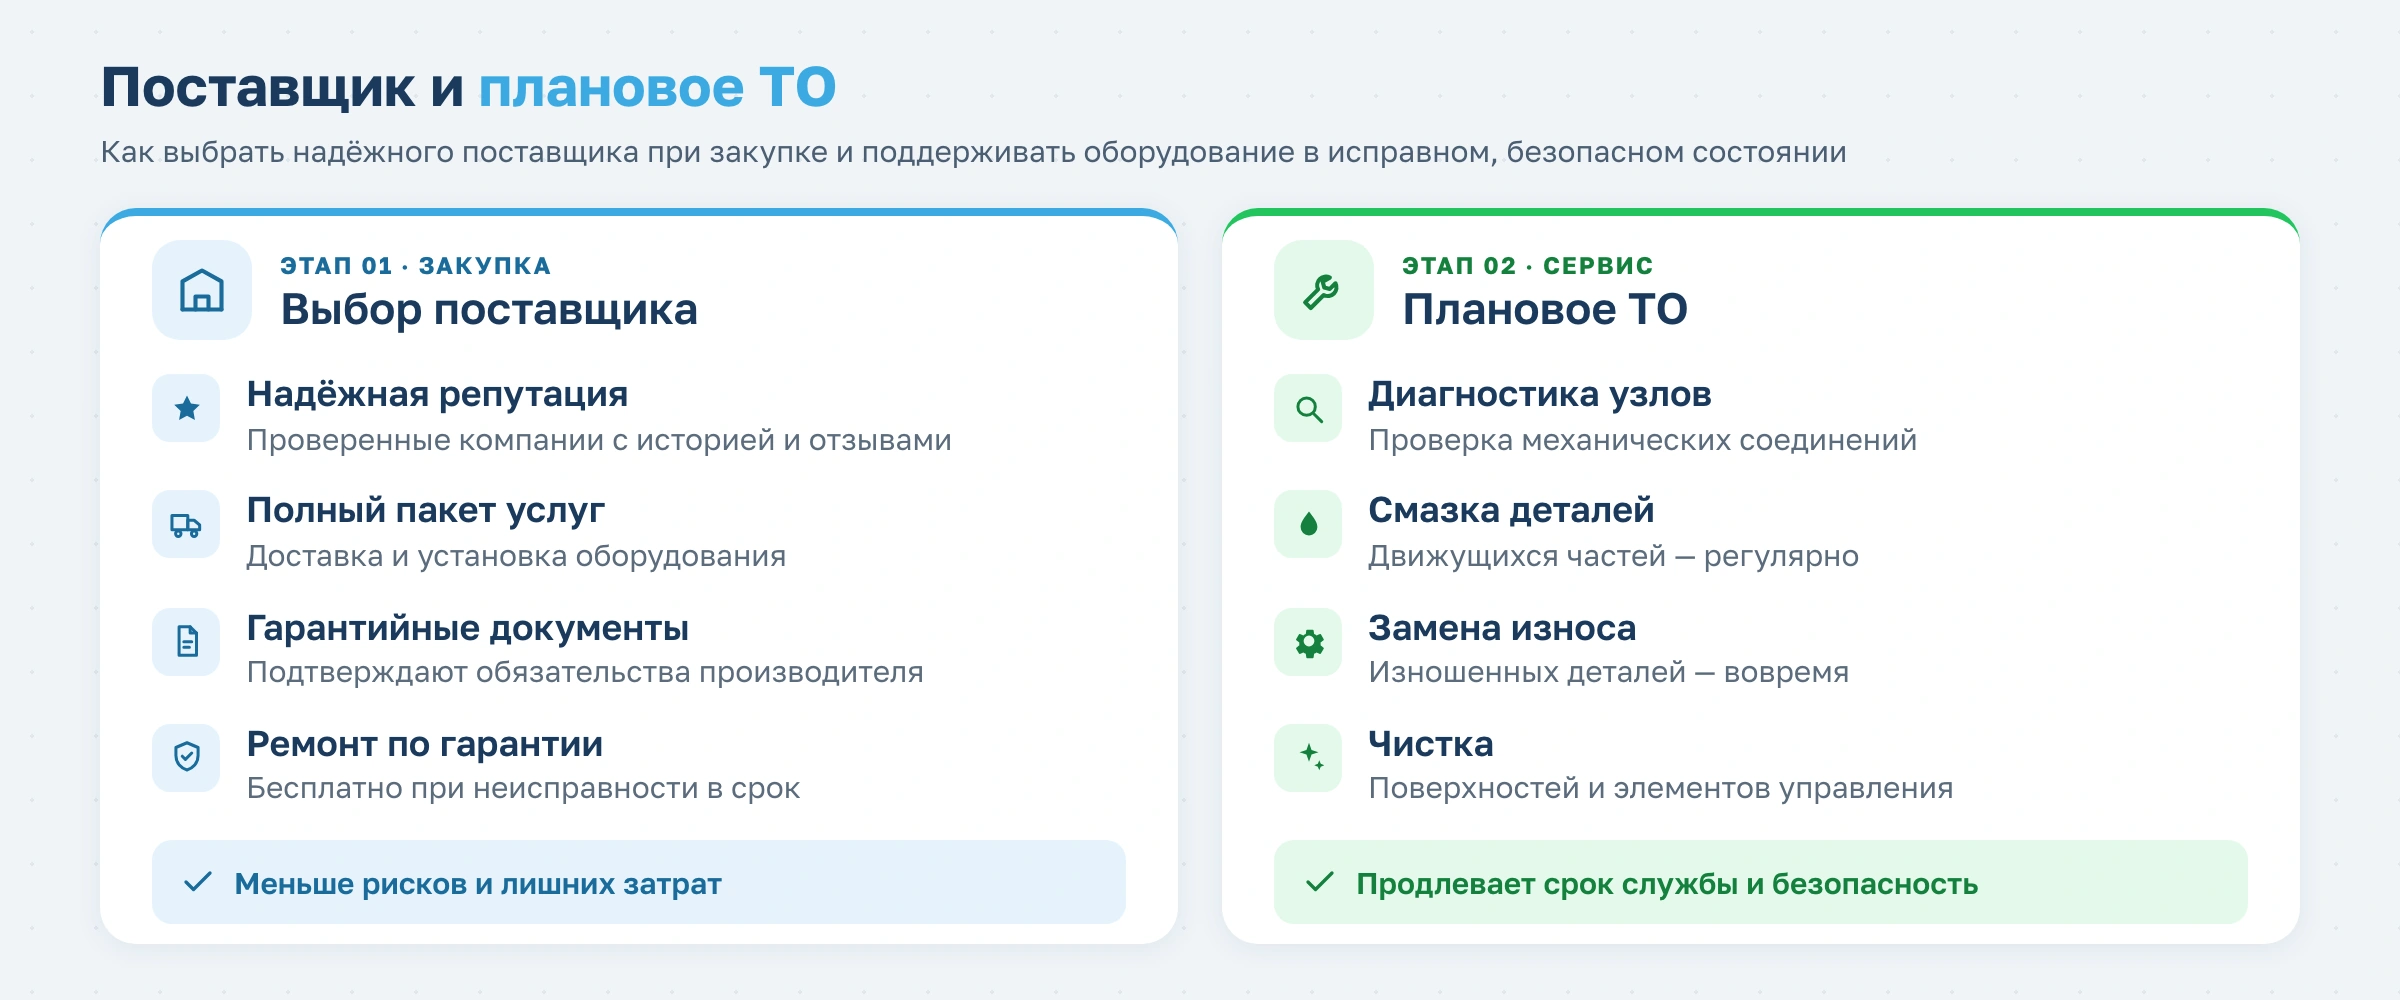This screenshot has height=1000, width=2400.
Task: Click the main title Поставщик и плановое ТО
Action: pos(468,88)
